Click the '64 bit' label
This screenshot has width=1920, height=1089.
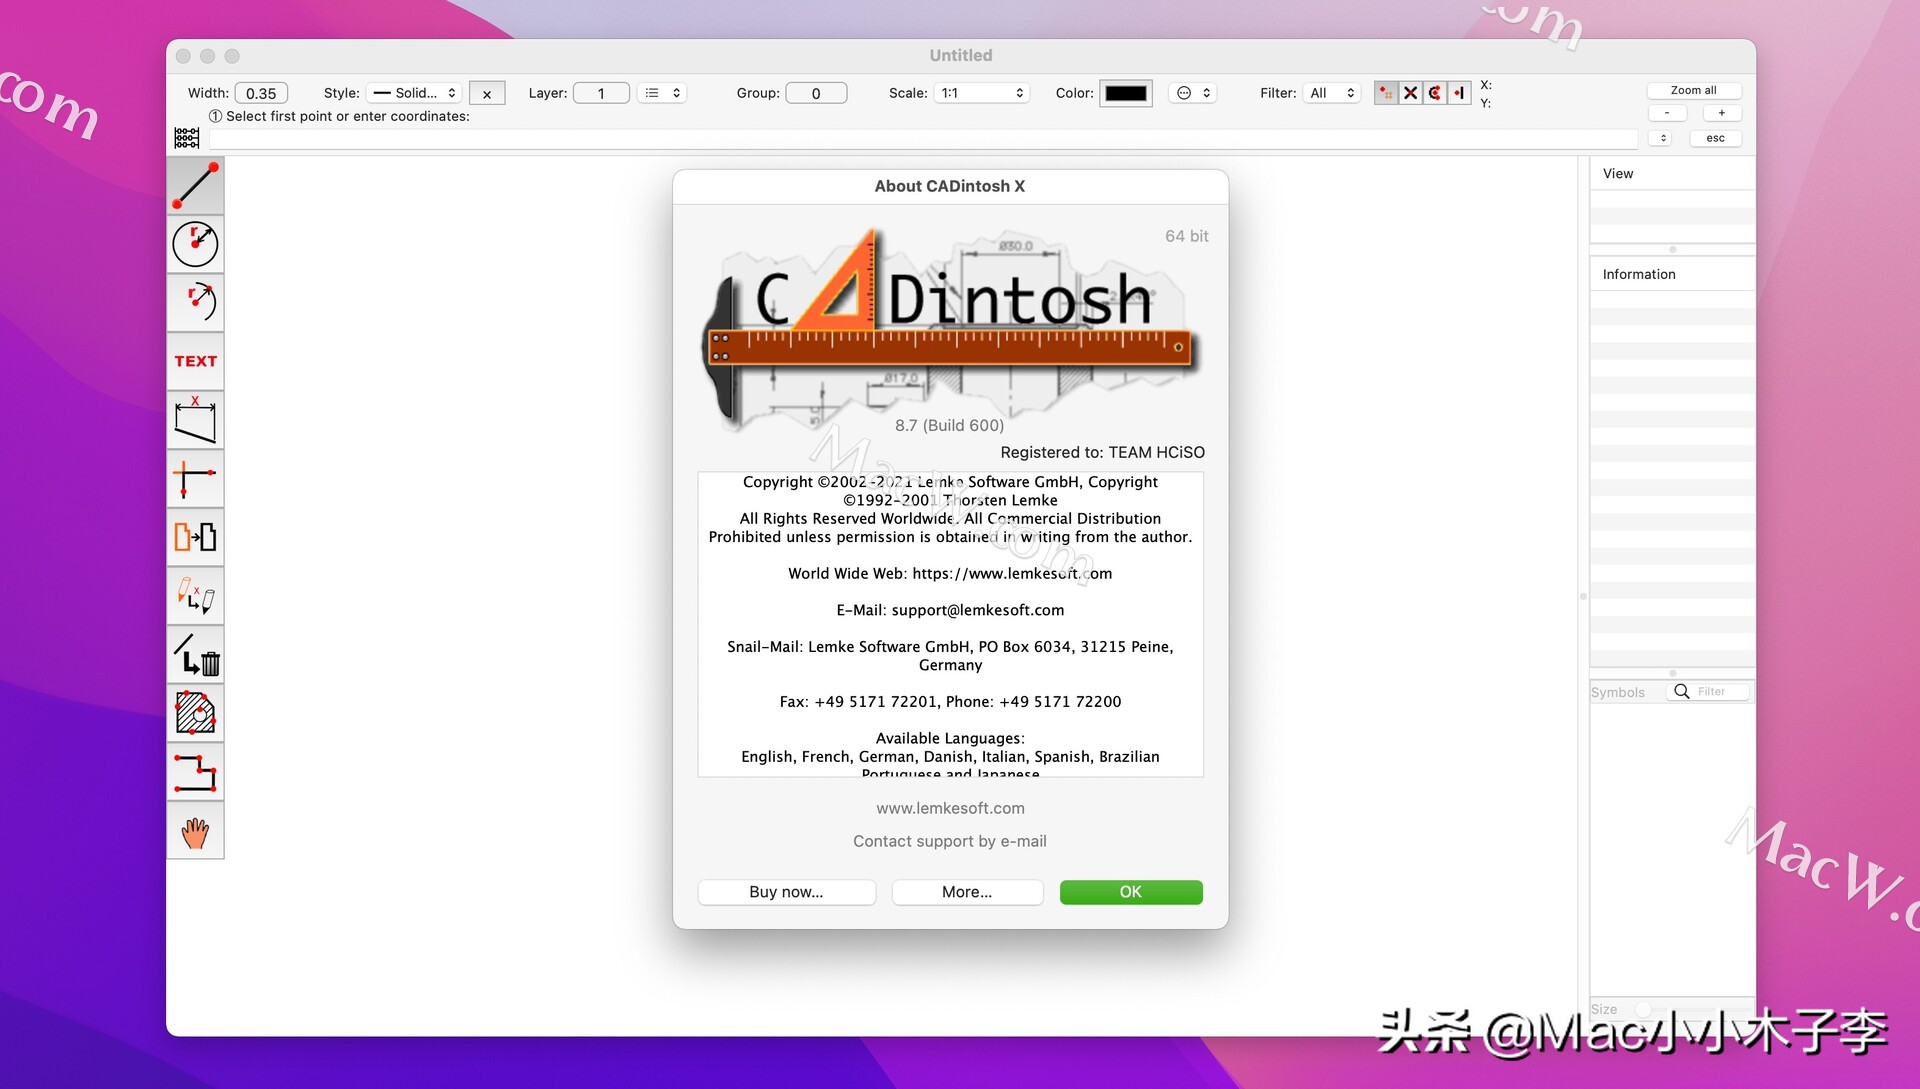point(1186,236)
